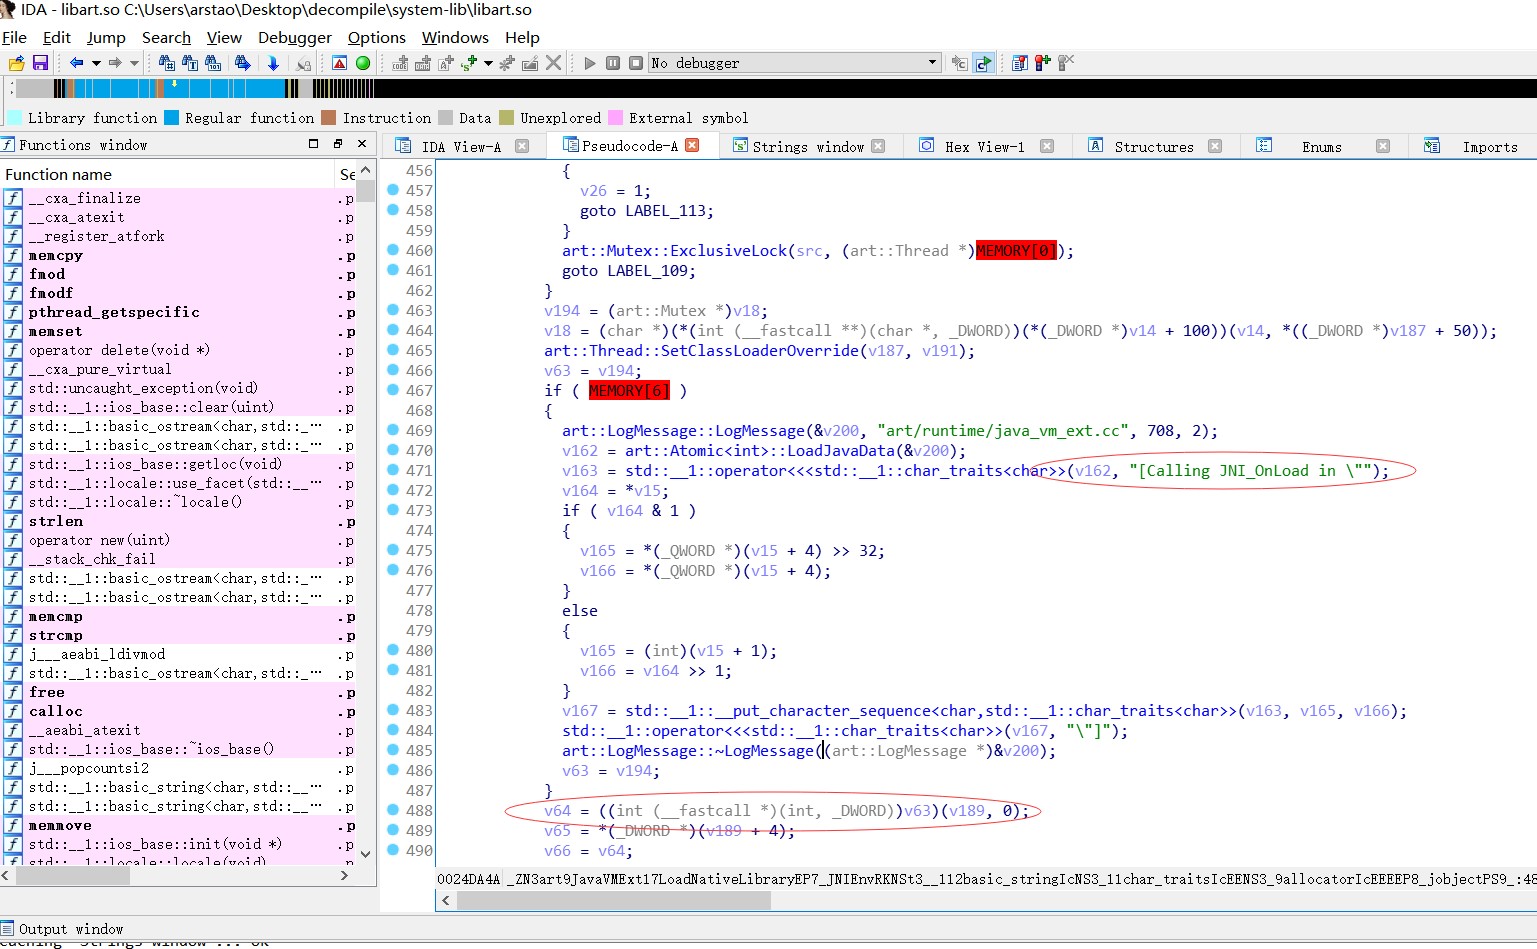Create a string with the A-plus icon
Image resolution: width=1537 pixels, height=949 pixels.
coord(446,63)
